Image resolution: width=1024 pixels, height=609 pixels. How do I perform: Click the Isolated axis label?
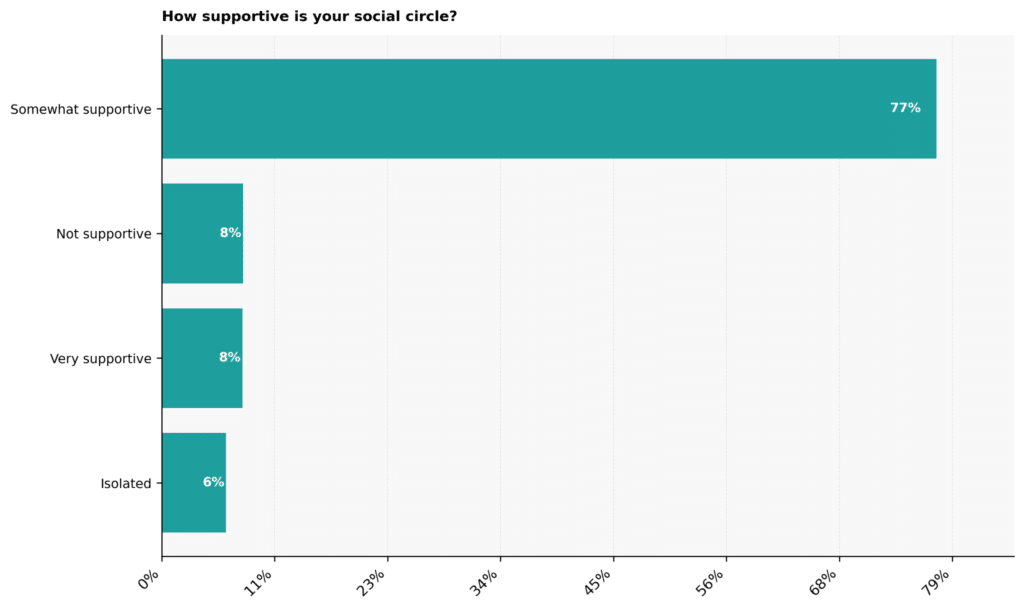pos(126,484)
